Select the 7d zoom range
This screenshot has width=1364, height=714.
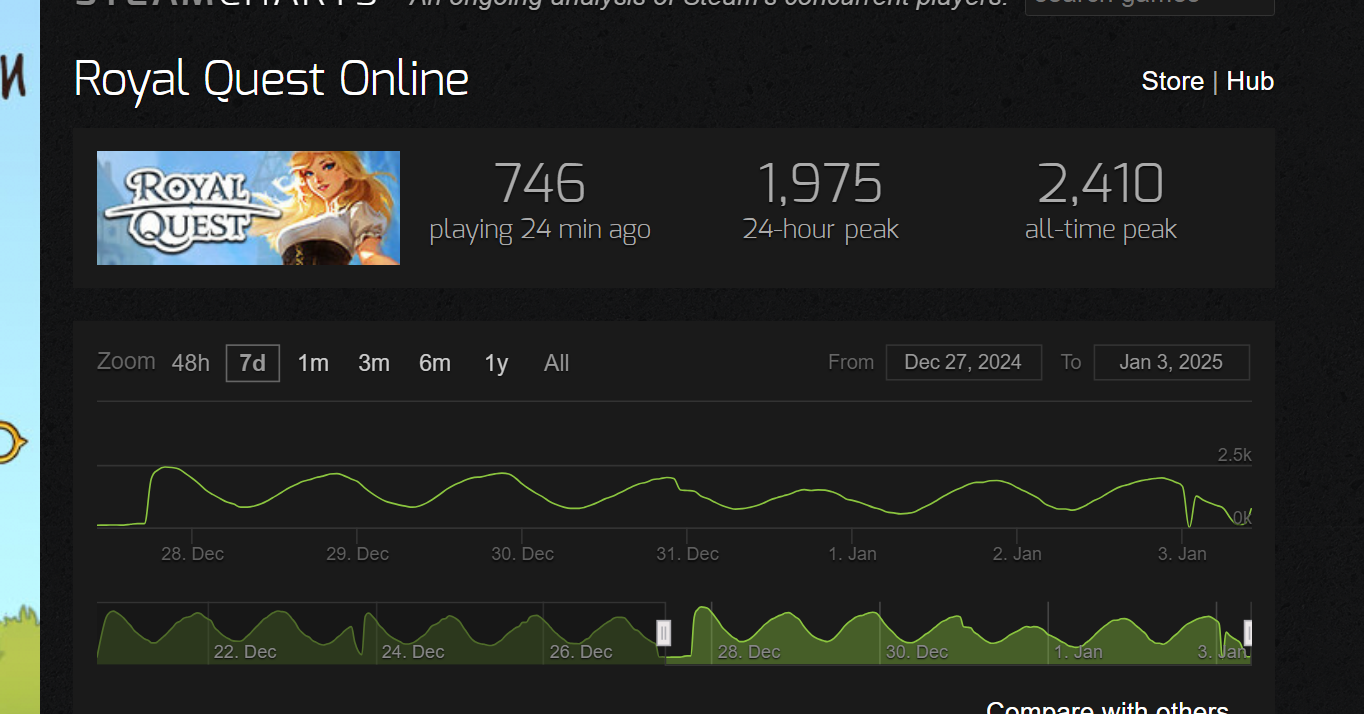(x=253, y=363)
